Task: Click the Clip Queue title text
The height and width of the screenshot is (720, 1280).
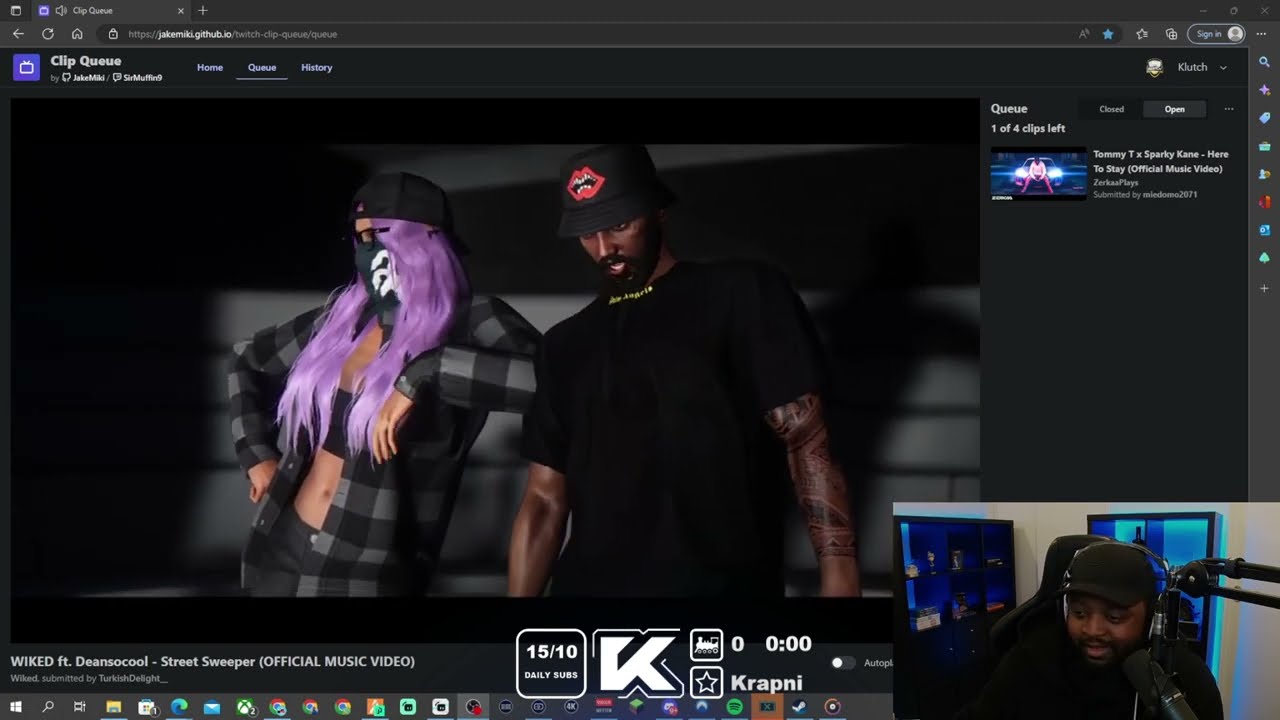Action: (86, 61)
